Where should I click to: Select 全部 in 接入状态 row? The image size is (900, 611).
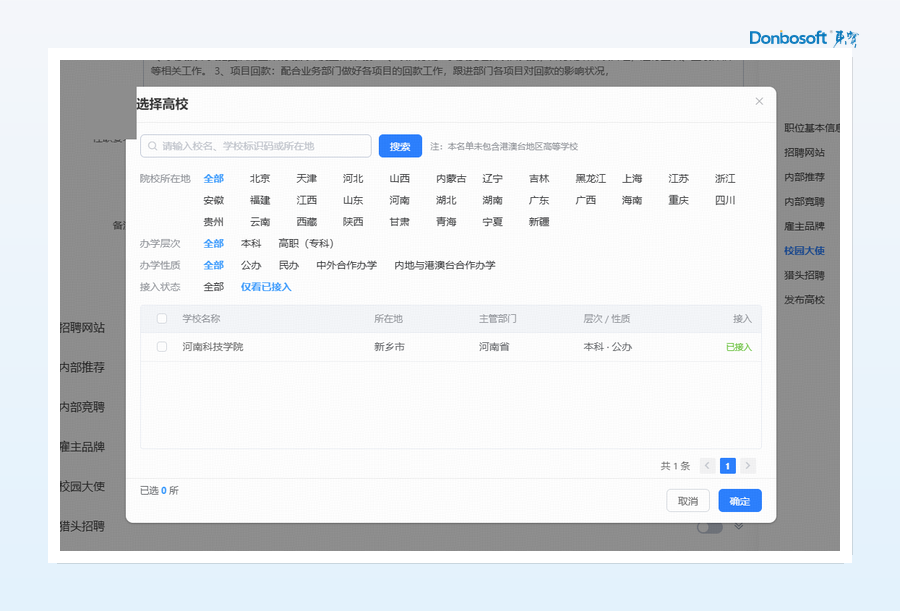pyautogui.click(x=214, y=287)
